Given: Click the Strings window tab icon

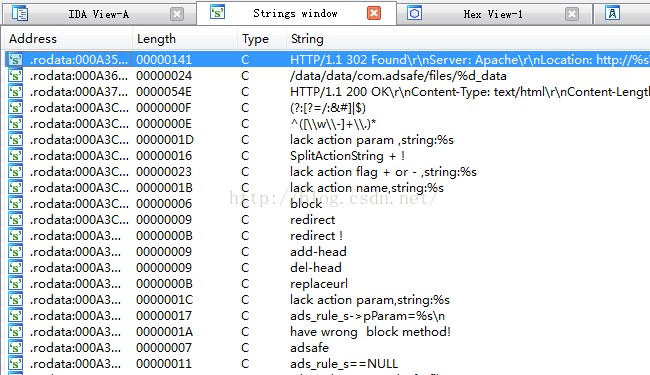Looking at the screenshot, I should (218, 12).
